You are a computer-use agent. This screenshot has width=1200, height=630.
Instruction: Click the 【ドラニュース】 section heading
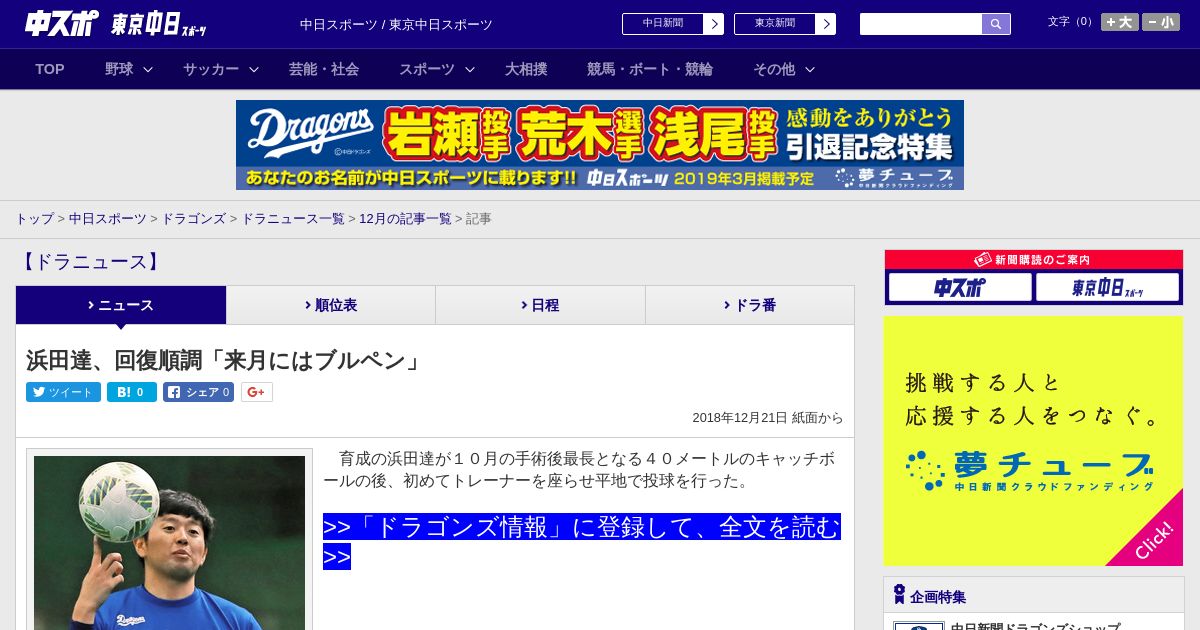coord(90,262)
